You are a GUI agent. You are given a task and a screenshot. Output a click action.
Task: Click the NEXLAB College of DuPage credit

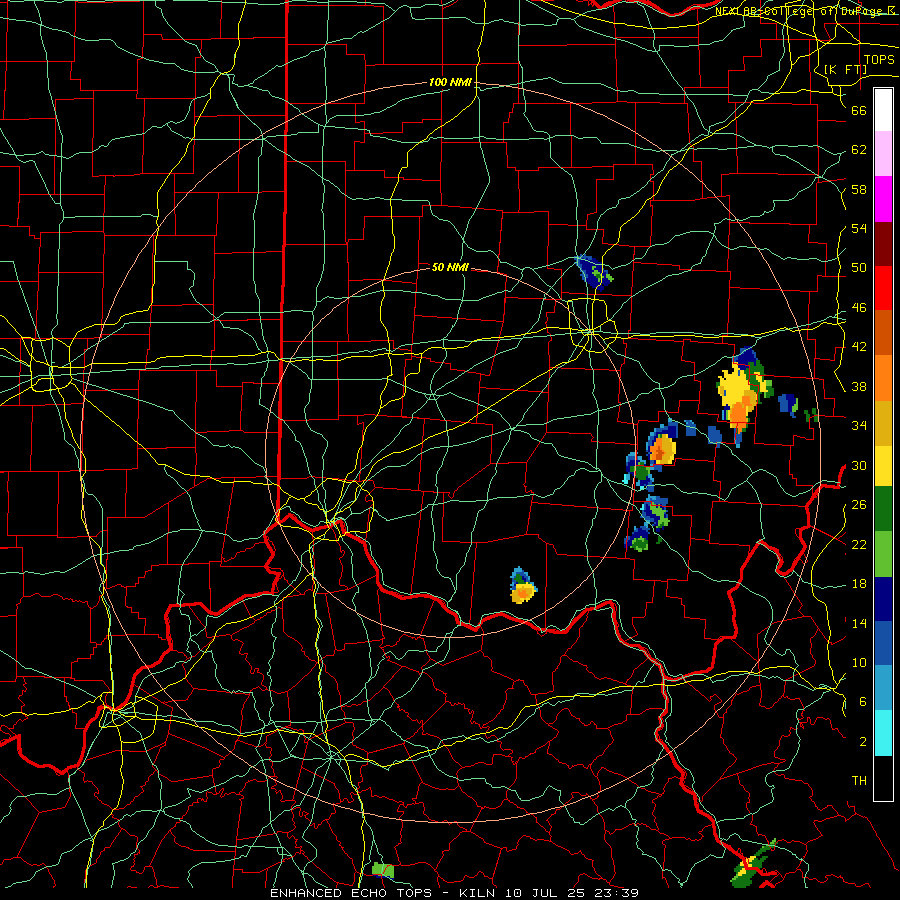805,11
